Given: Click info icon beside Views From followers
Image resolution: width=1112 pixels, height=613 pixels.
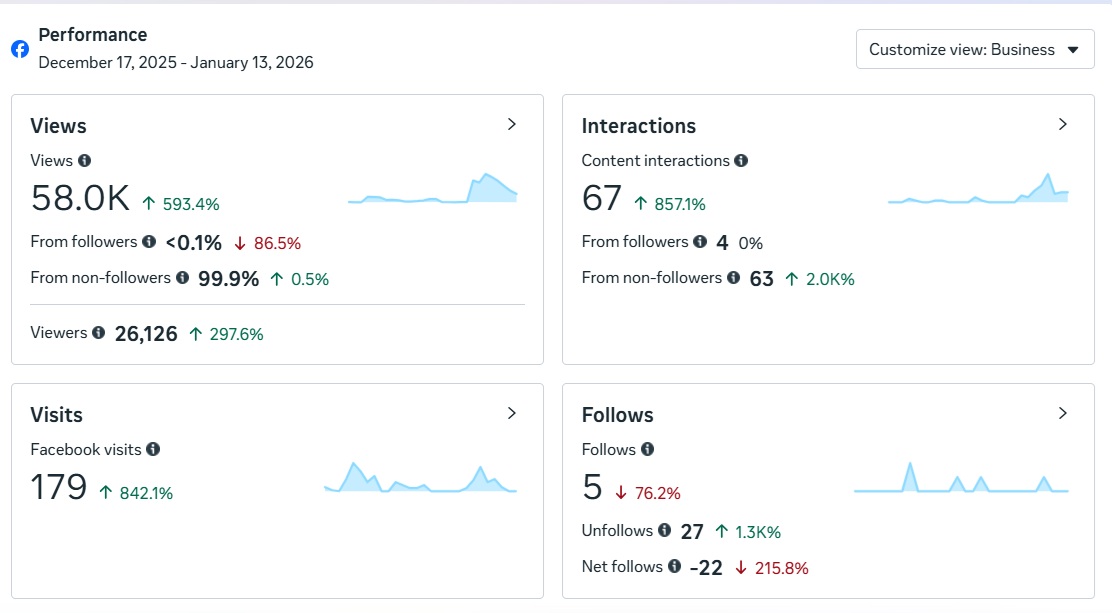Looking at the screenshot, I should coord(149,241).
